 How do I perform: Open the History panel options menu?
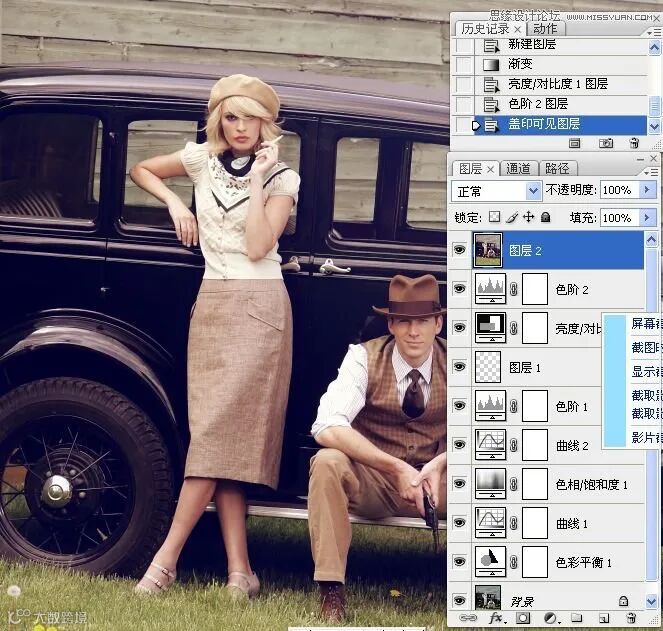click(654, 31)
